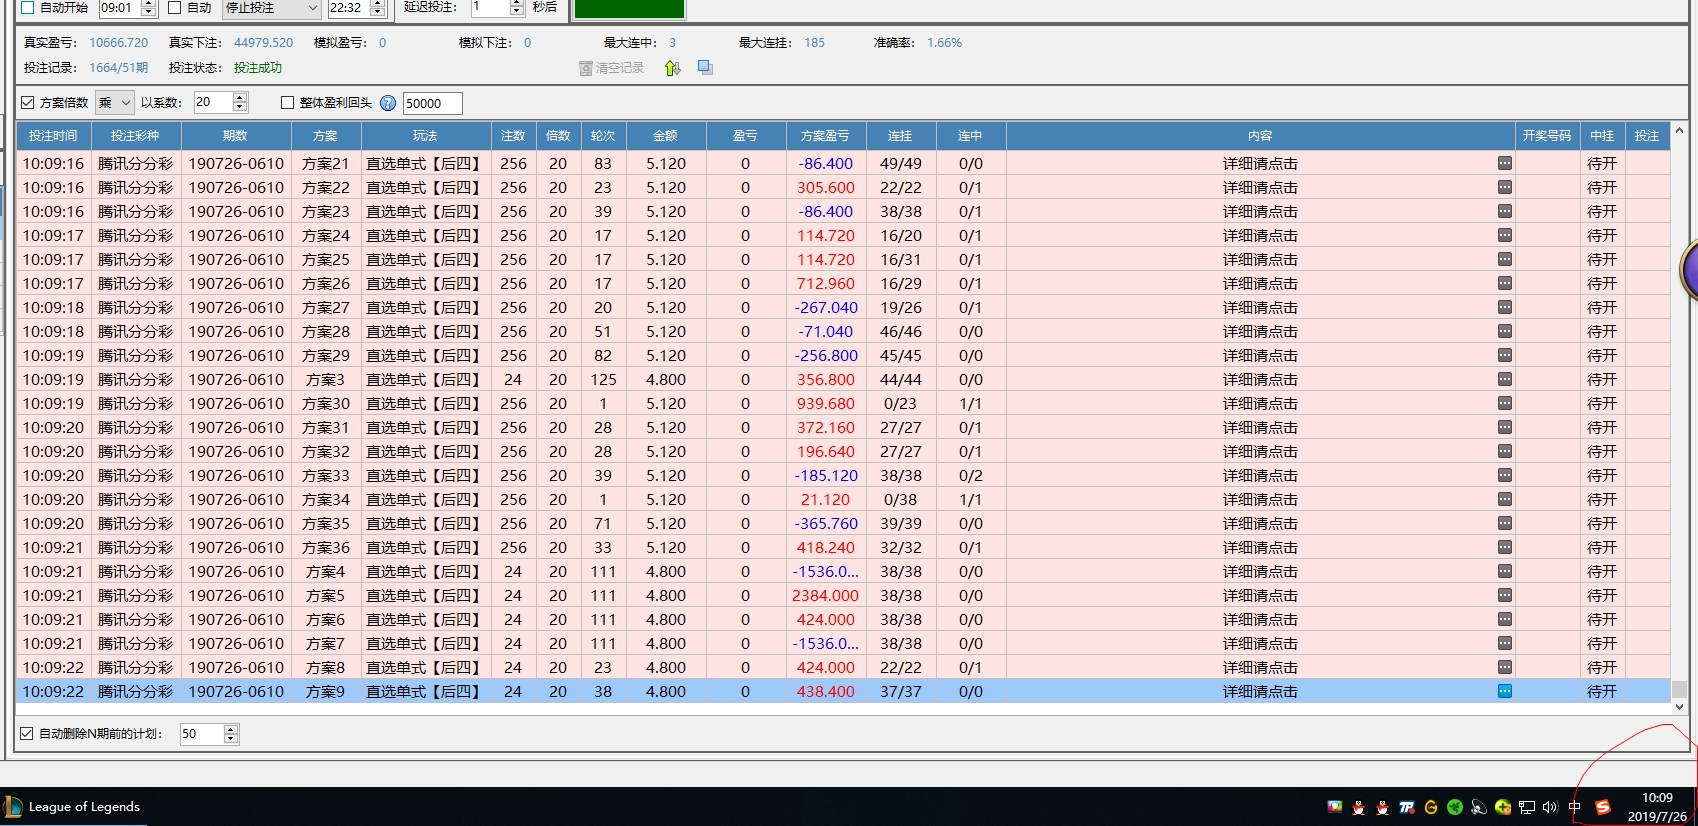Click the 期数 column header
Viewport: 1698px width, 826px height.
pos(235,136)
